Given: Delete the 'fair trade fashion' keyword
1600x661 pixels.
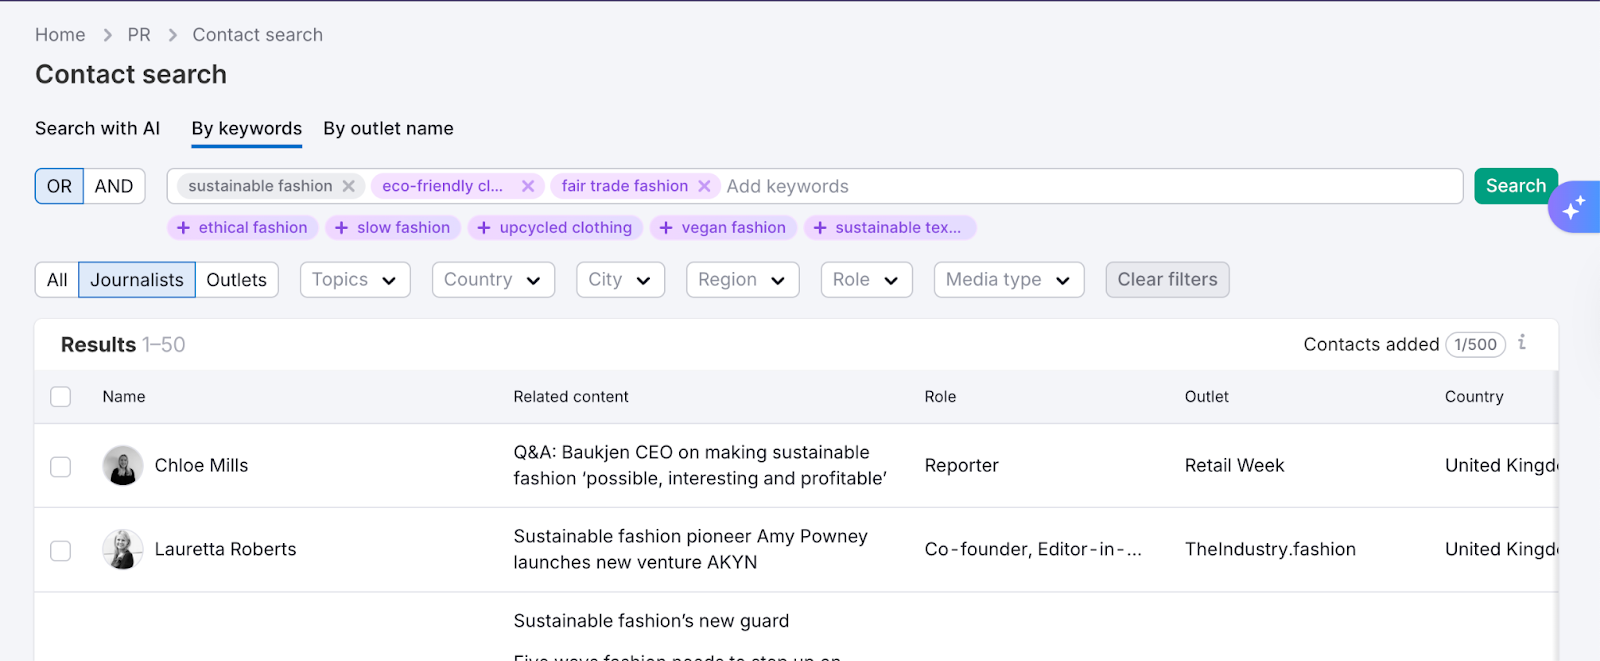Looking at the screenshot, I should click(x=704, y=186).
